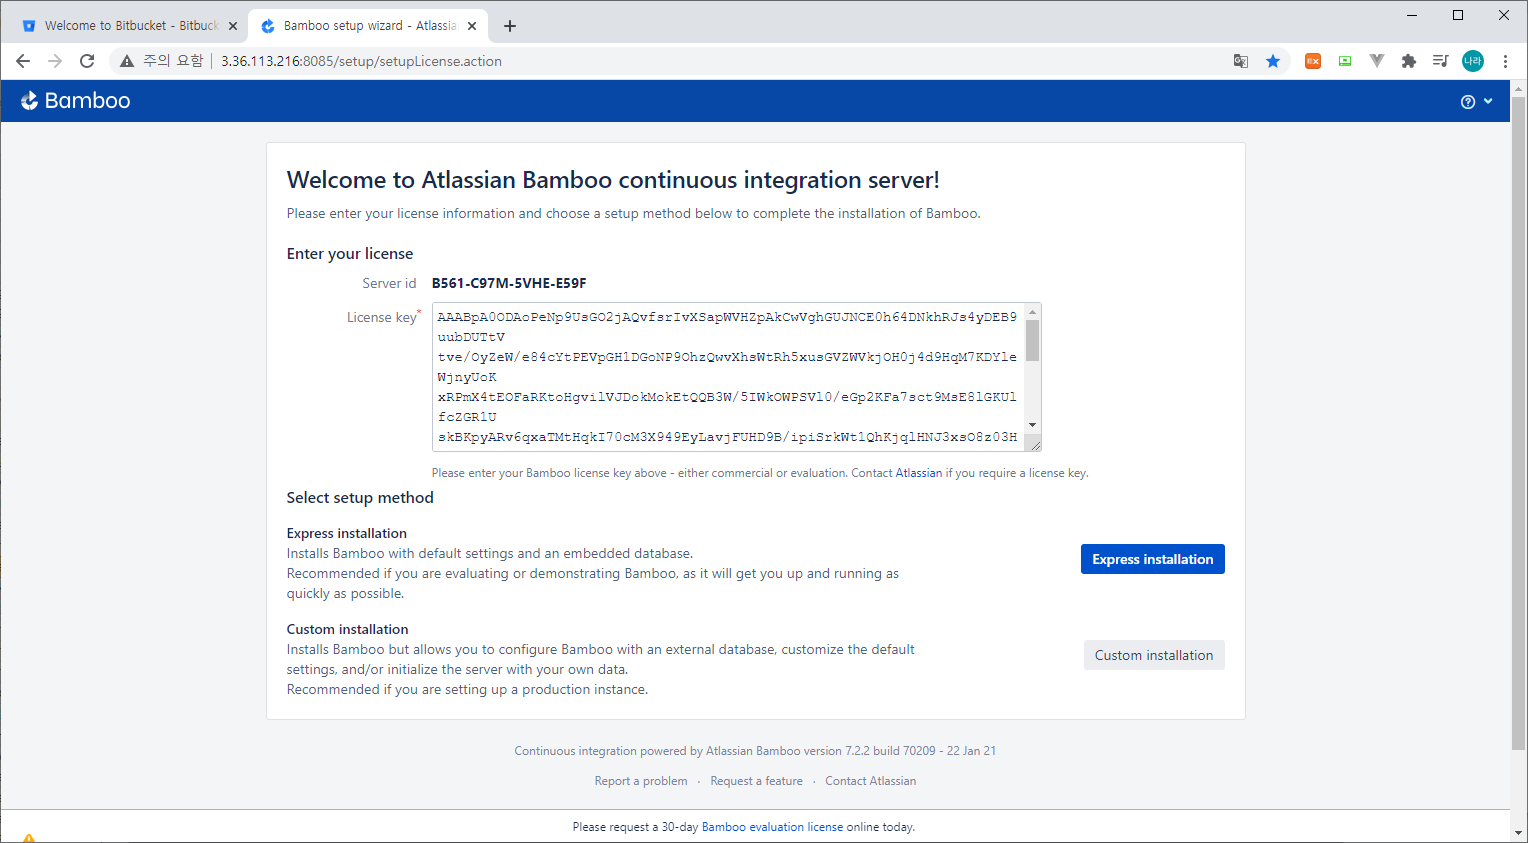
Task: Click the Bamboo logo in header
Action: 76,101
